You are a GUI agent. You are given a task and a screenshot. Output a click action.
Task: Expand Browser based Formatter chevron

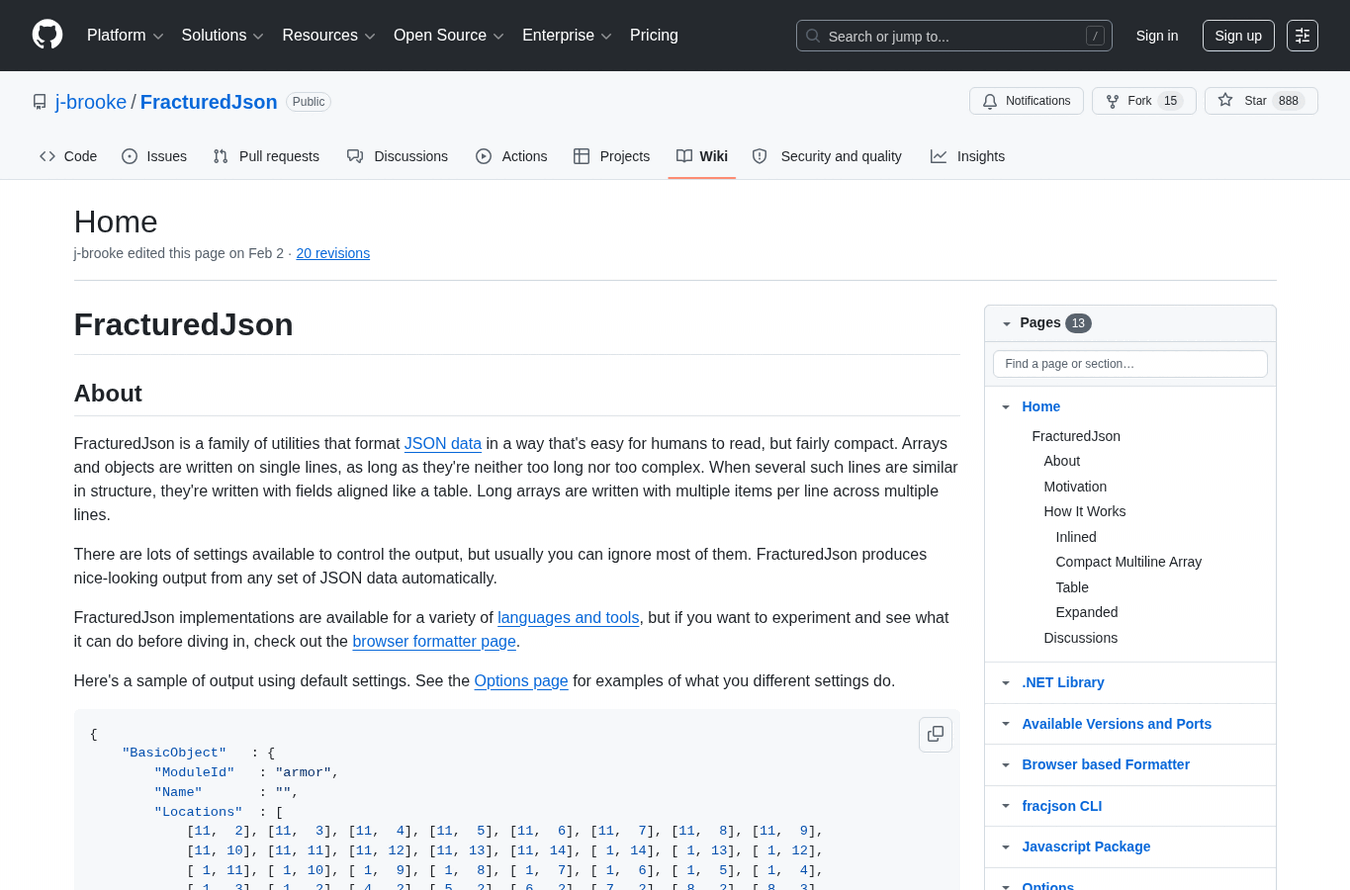1006,765
